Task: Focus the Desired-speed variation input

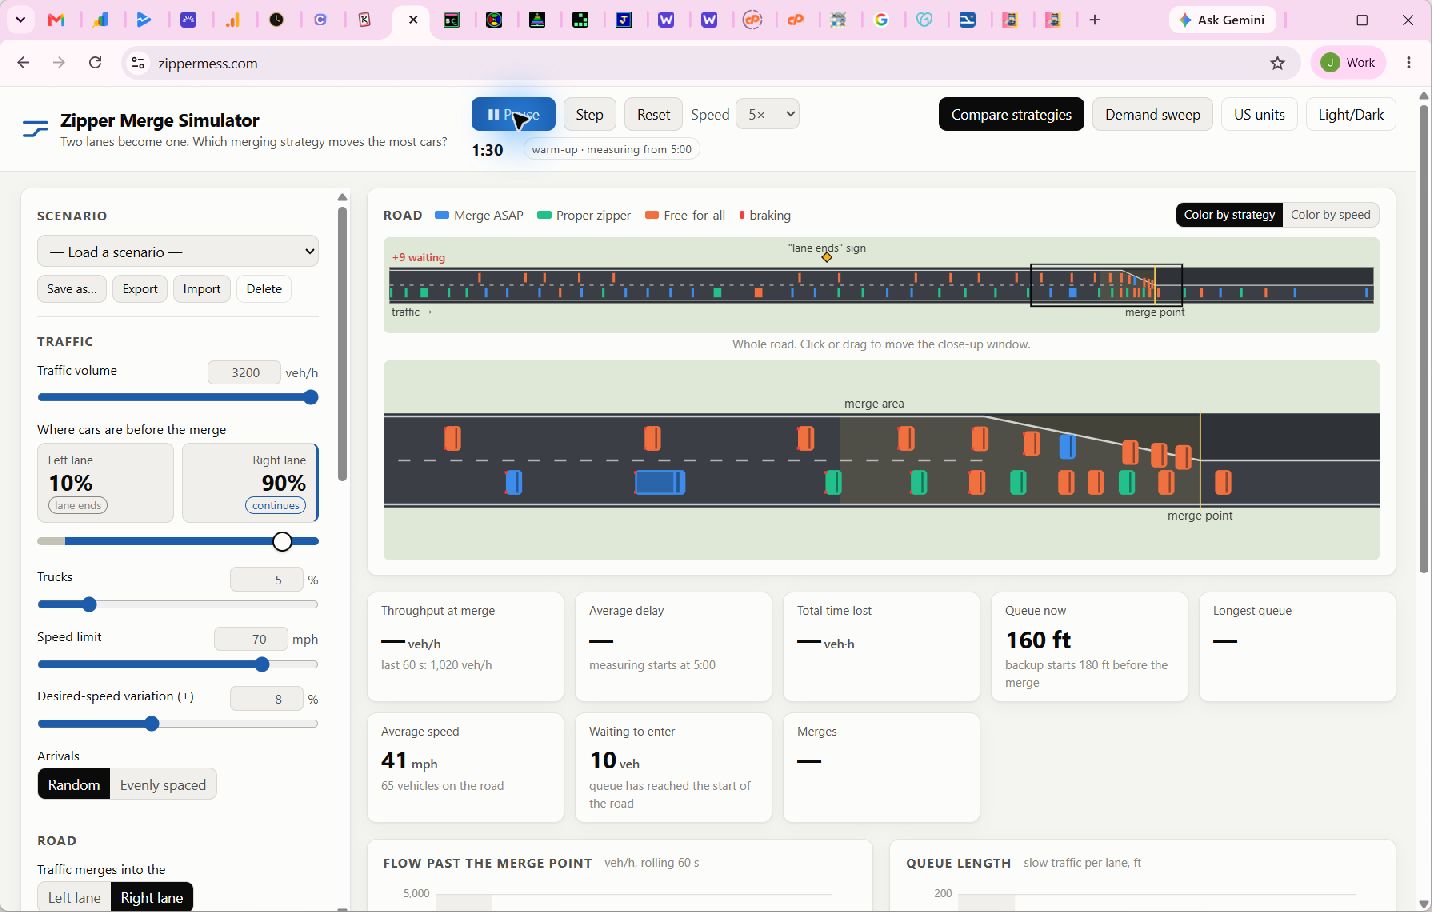Action: (x=266, y=699)
